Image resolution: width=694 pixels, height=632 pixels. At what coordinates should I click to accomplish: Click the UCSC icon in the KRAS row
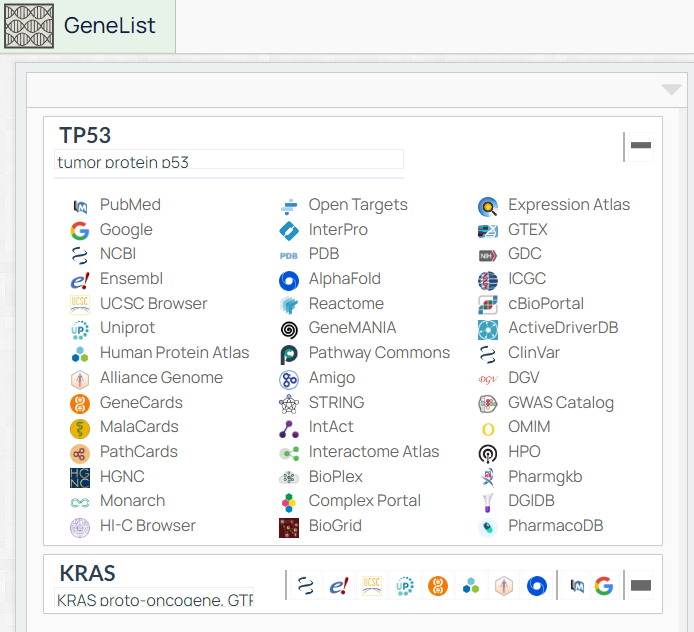coord(372,586)
